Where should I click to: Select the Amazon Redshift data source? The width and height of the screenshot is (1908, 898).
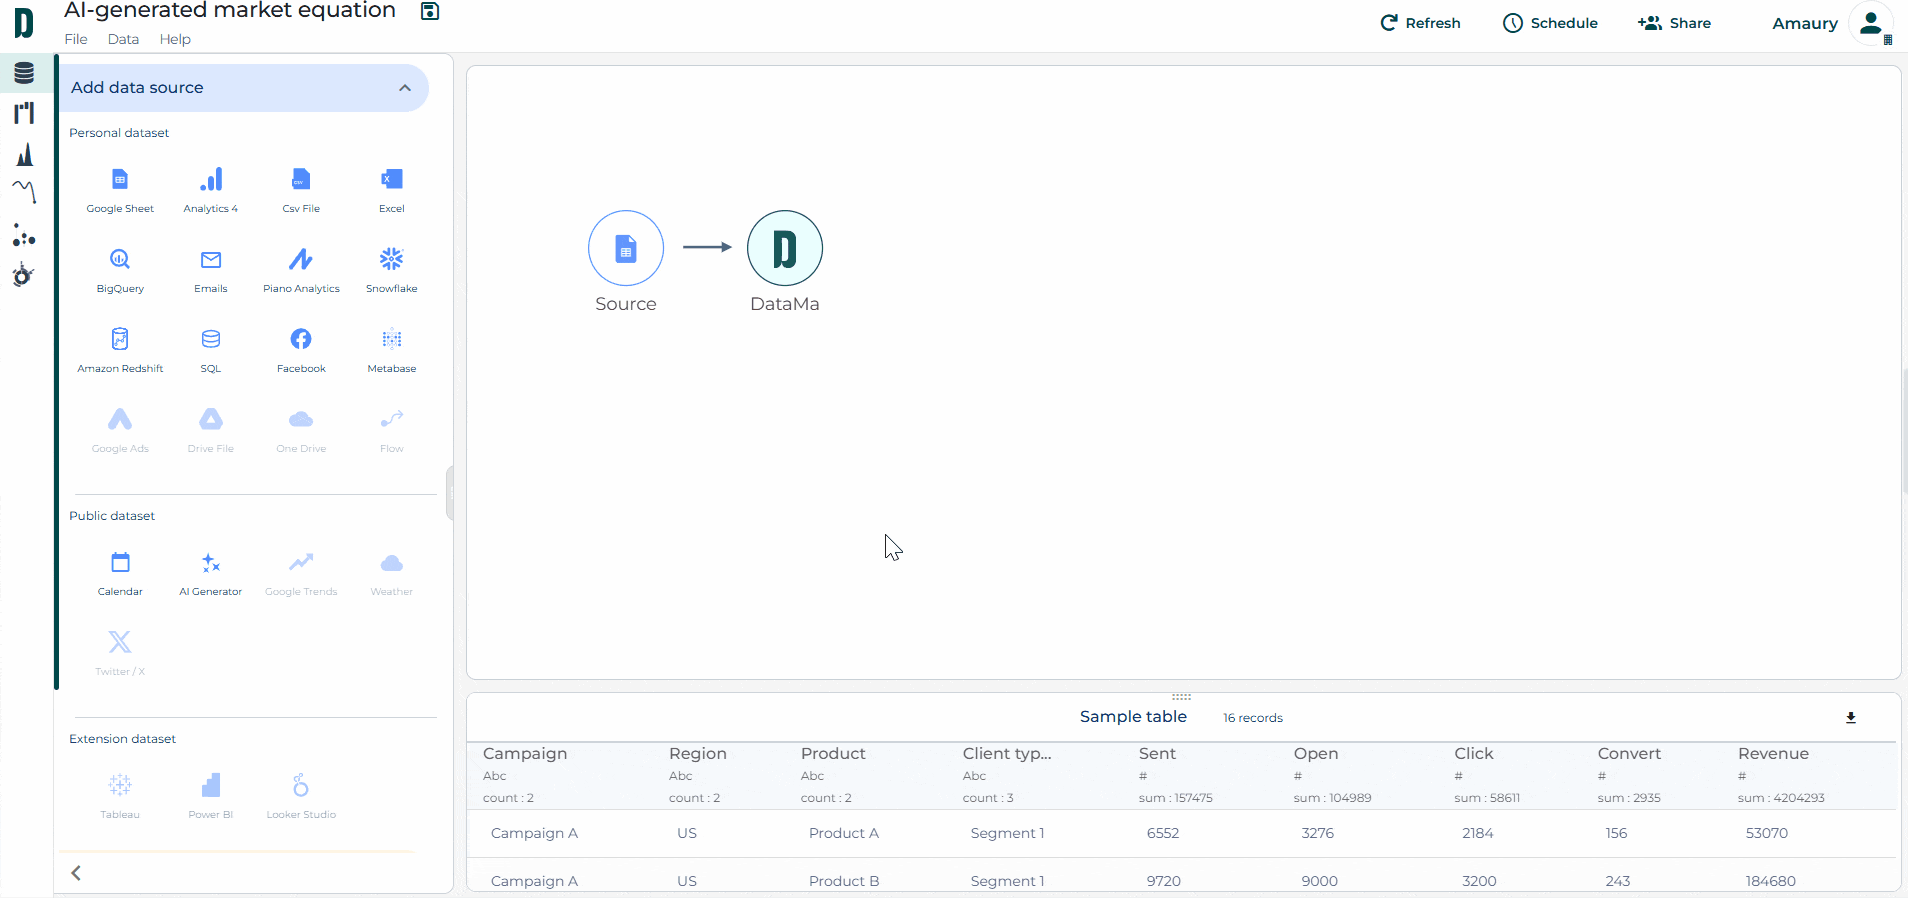click(120, 341)
